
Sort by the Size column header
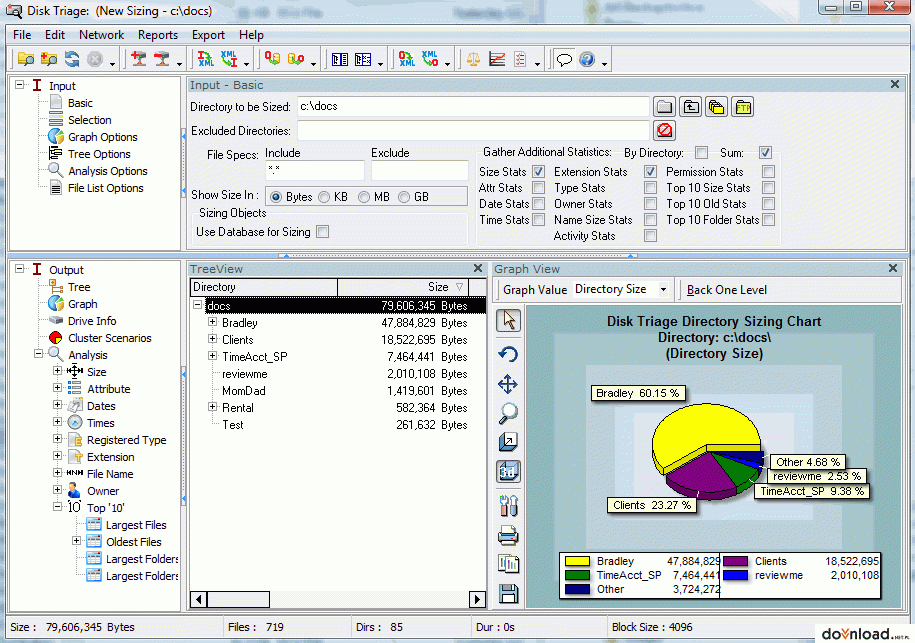pyautogui.click(x=403, y=287)
